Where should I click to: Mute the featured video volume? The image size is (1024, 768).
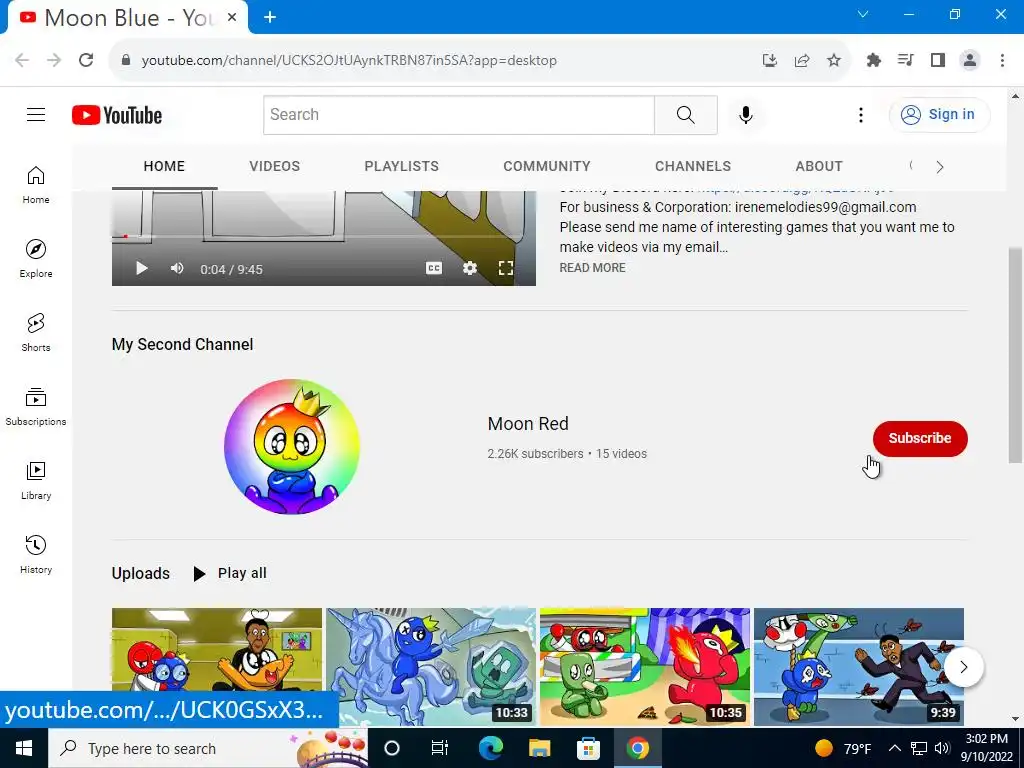coord(177,268)
